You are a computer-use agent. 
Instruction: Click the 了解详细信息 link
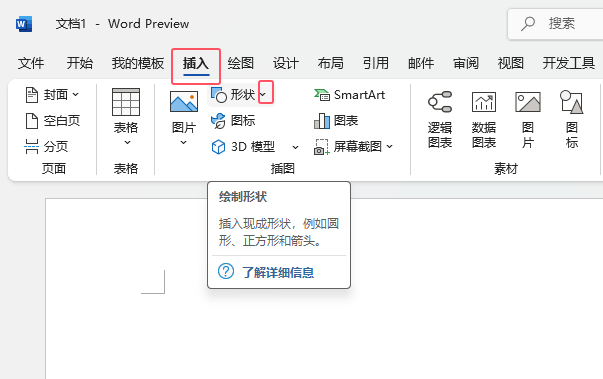click(x=278, y=273)
